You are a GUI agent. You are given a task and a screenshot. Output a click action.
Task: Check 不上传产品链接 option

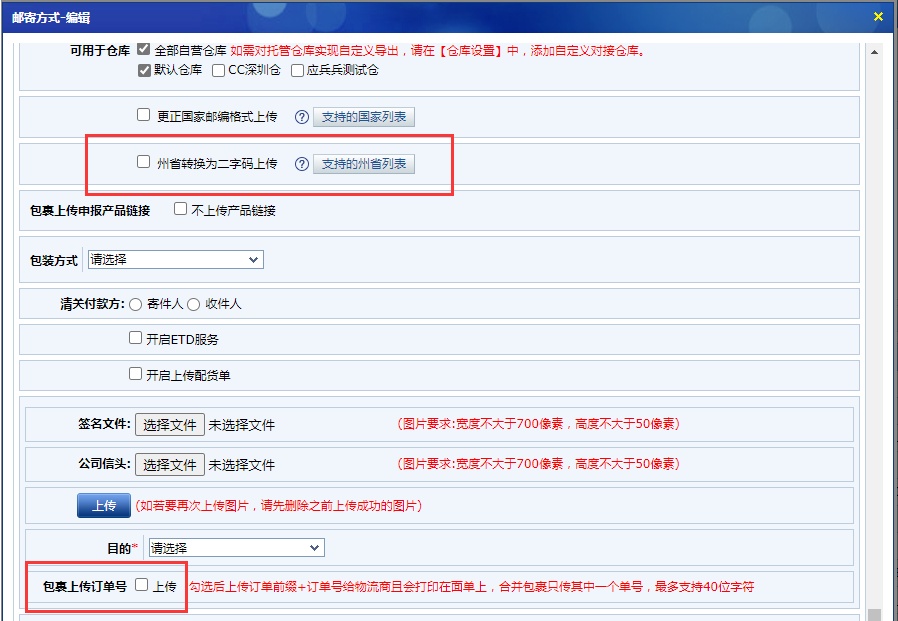coord(180,209)
